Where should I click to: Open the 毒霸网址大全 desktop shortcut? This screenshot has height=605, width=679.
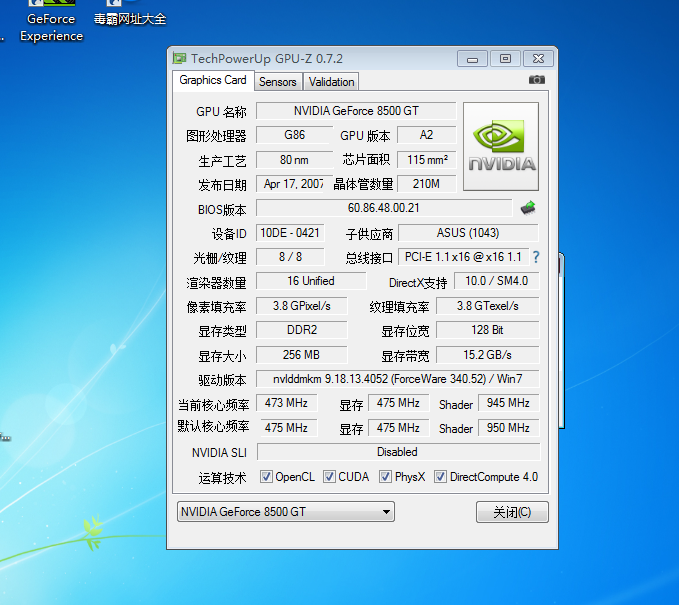(x=130, y=15)
